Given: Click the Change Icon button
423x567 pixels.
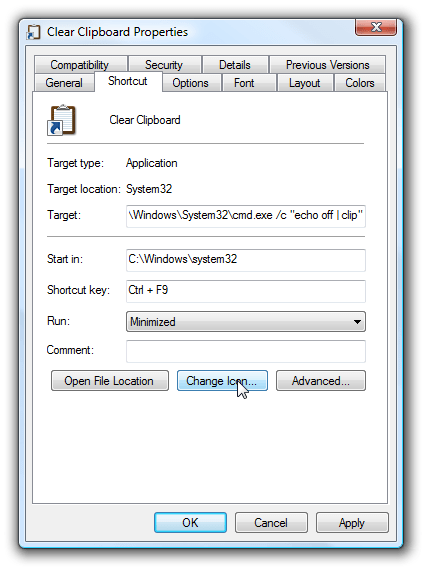Looking at the screenshot, I should point(222,380).
